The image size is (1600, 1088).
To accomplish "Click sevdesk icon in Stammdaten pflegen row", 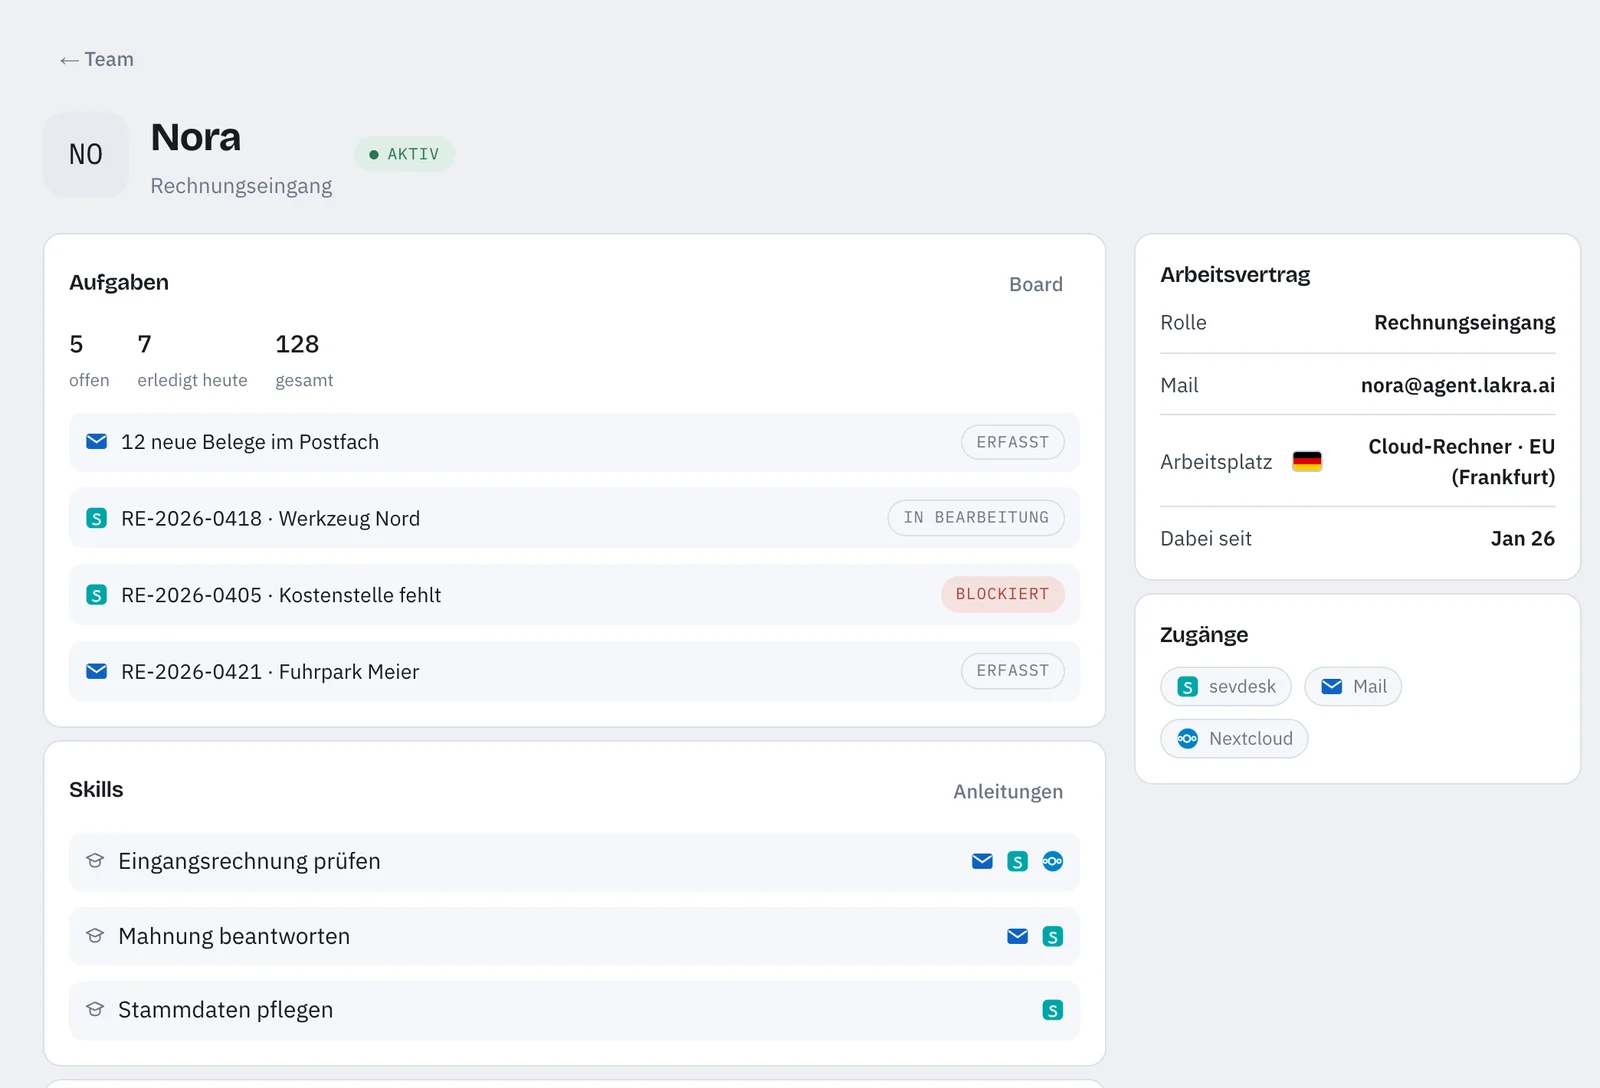I will point(1053,1010).
